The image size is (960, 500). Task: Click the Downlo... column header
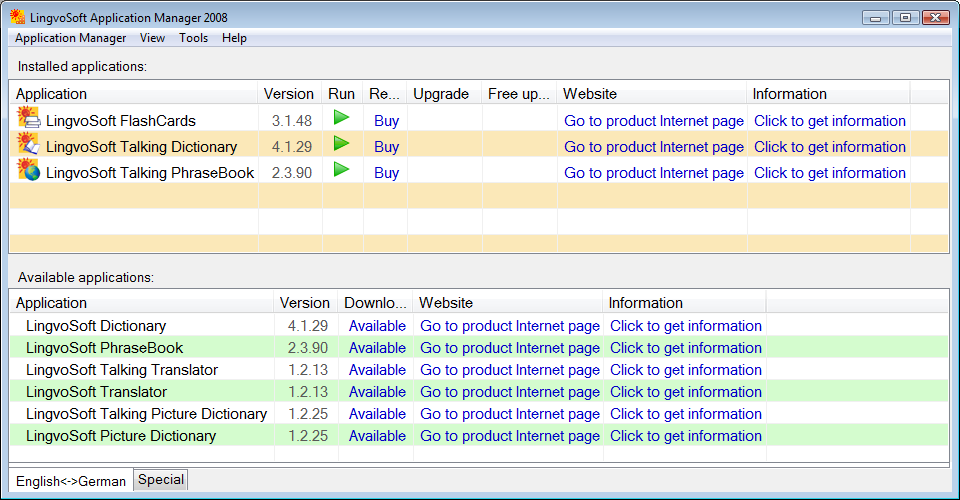point(375,303)
